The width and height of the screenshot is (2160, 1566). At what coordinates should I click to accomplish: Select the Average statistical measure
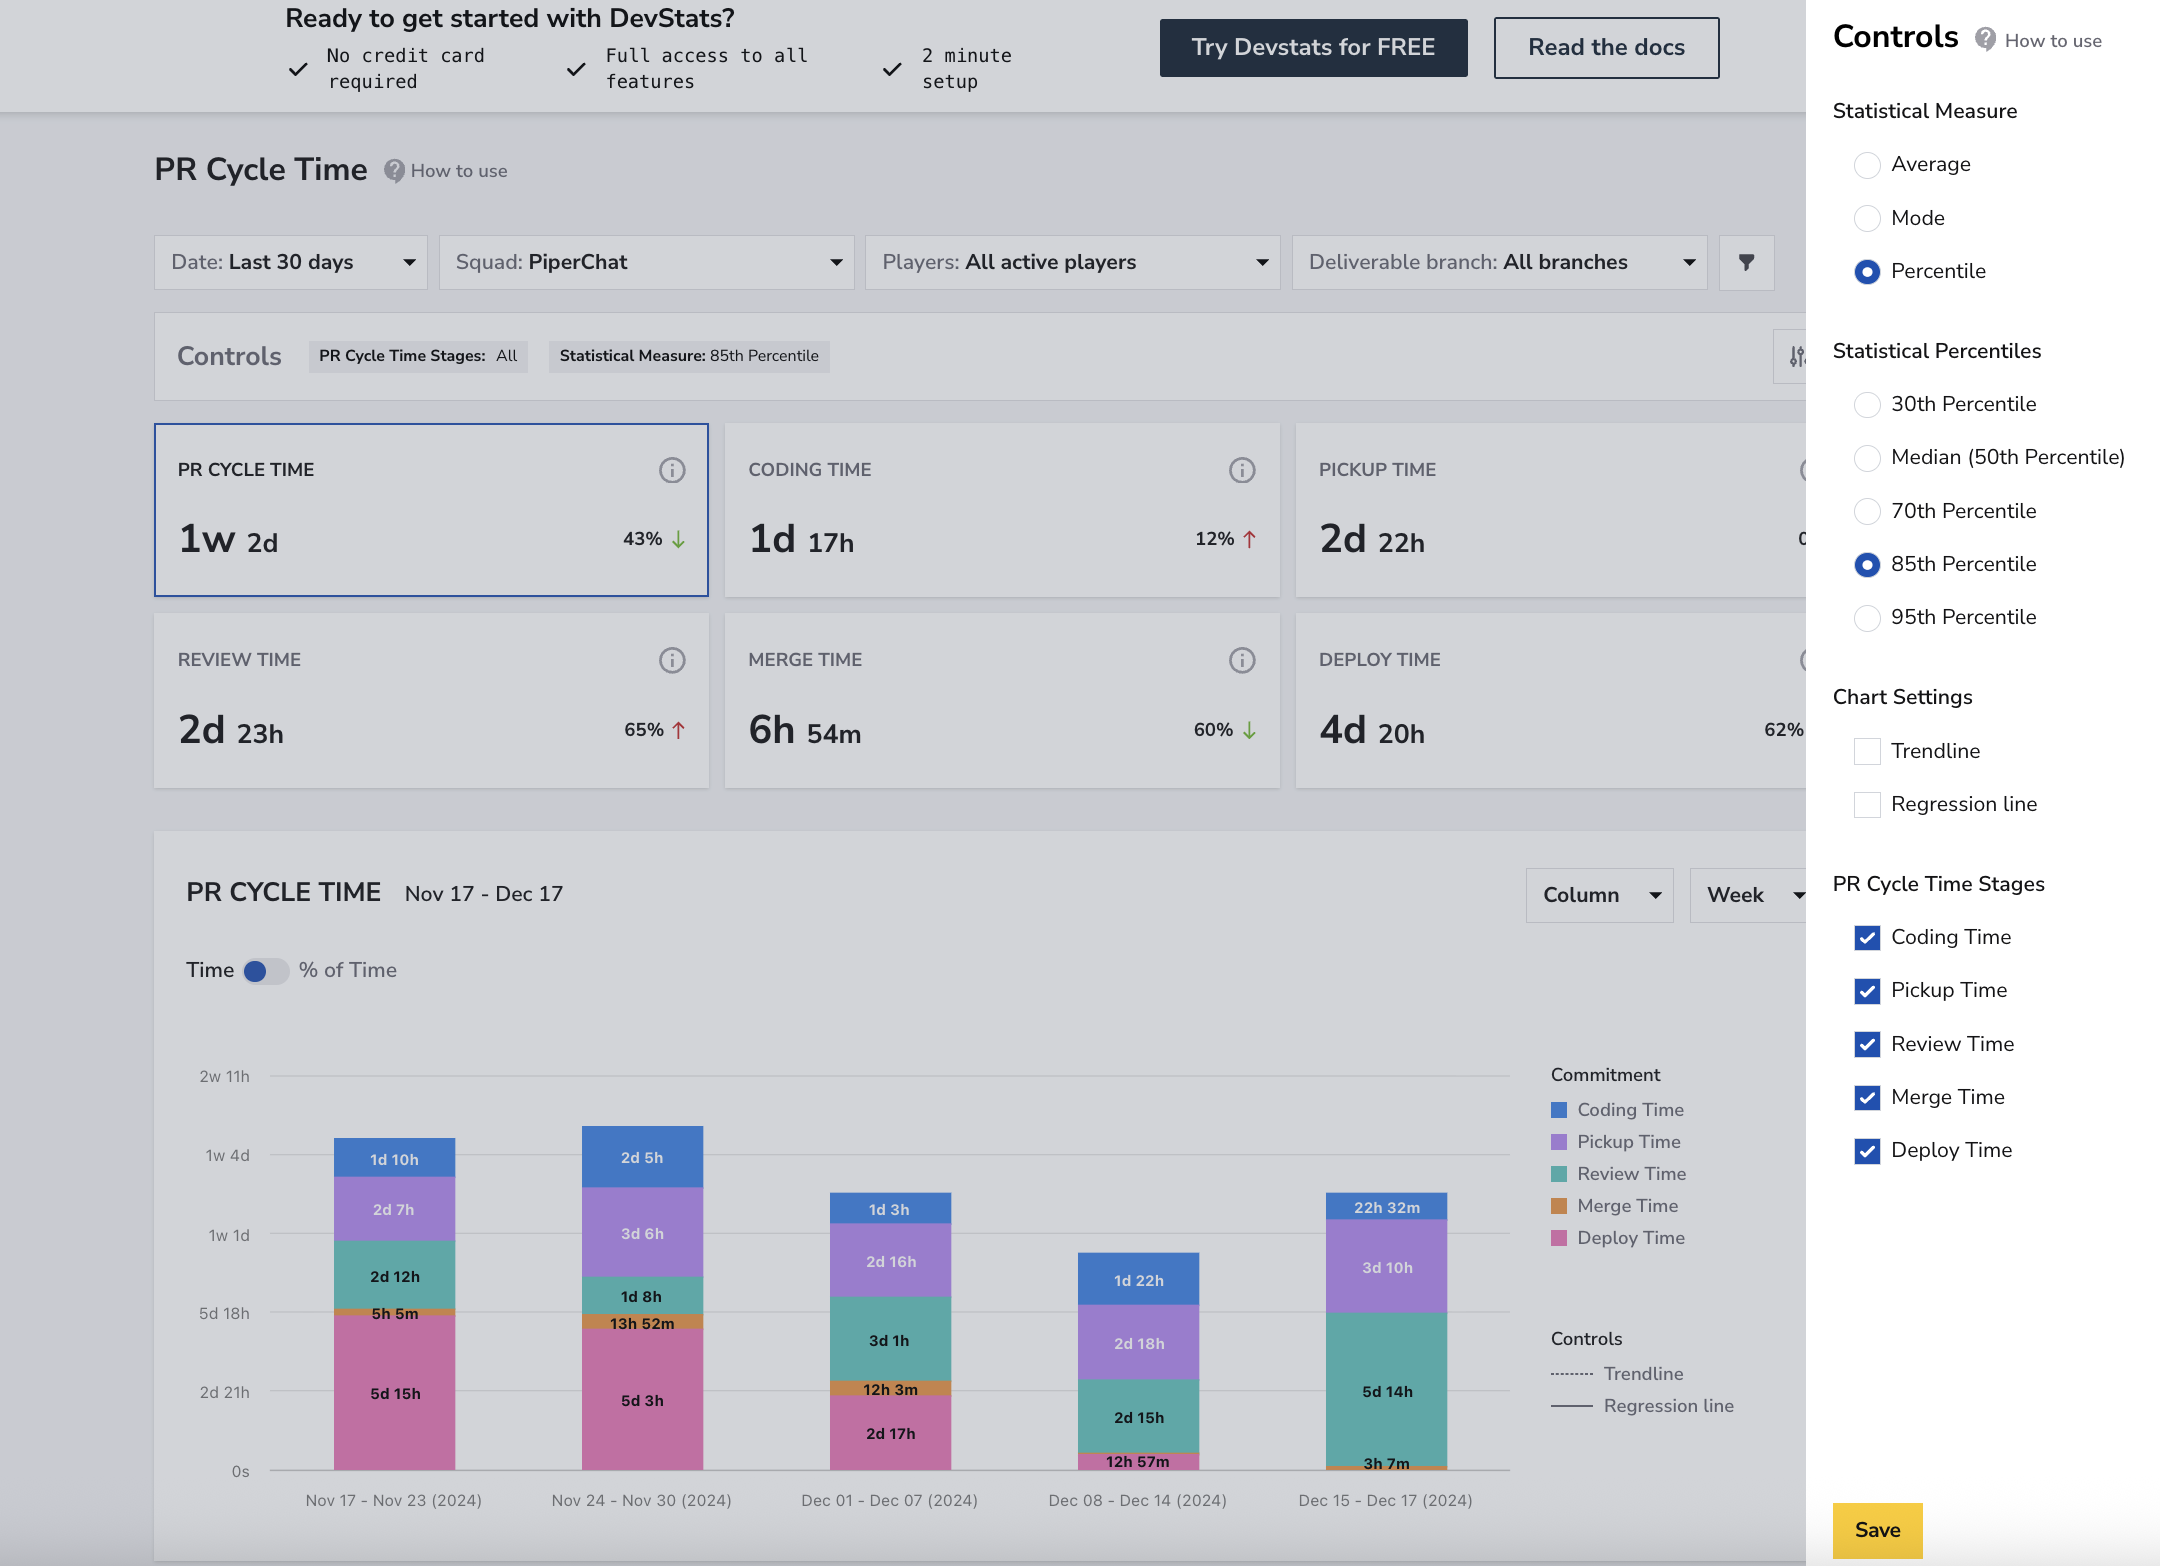coord(1867,165)
